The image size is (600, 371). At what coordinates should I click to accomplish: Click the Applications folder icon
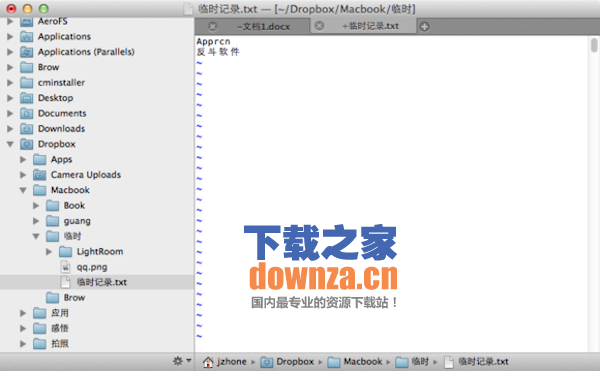tap(26, 36)
